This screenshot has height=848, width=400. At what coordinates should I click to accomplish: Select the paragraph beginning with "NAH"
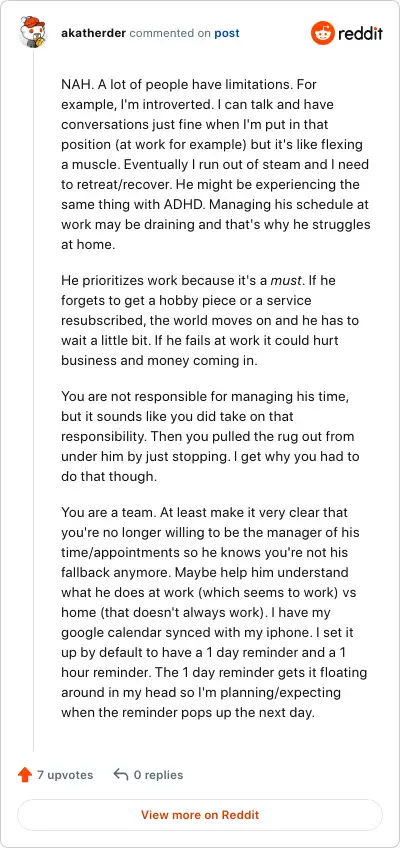[216, 164]
